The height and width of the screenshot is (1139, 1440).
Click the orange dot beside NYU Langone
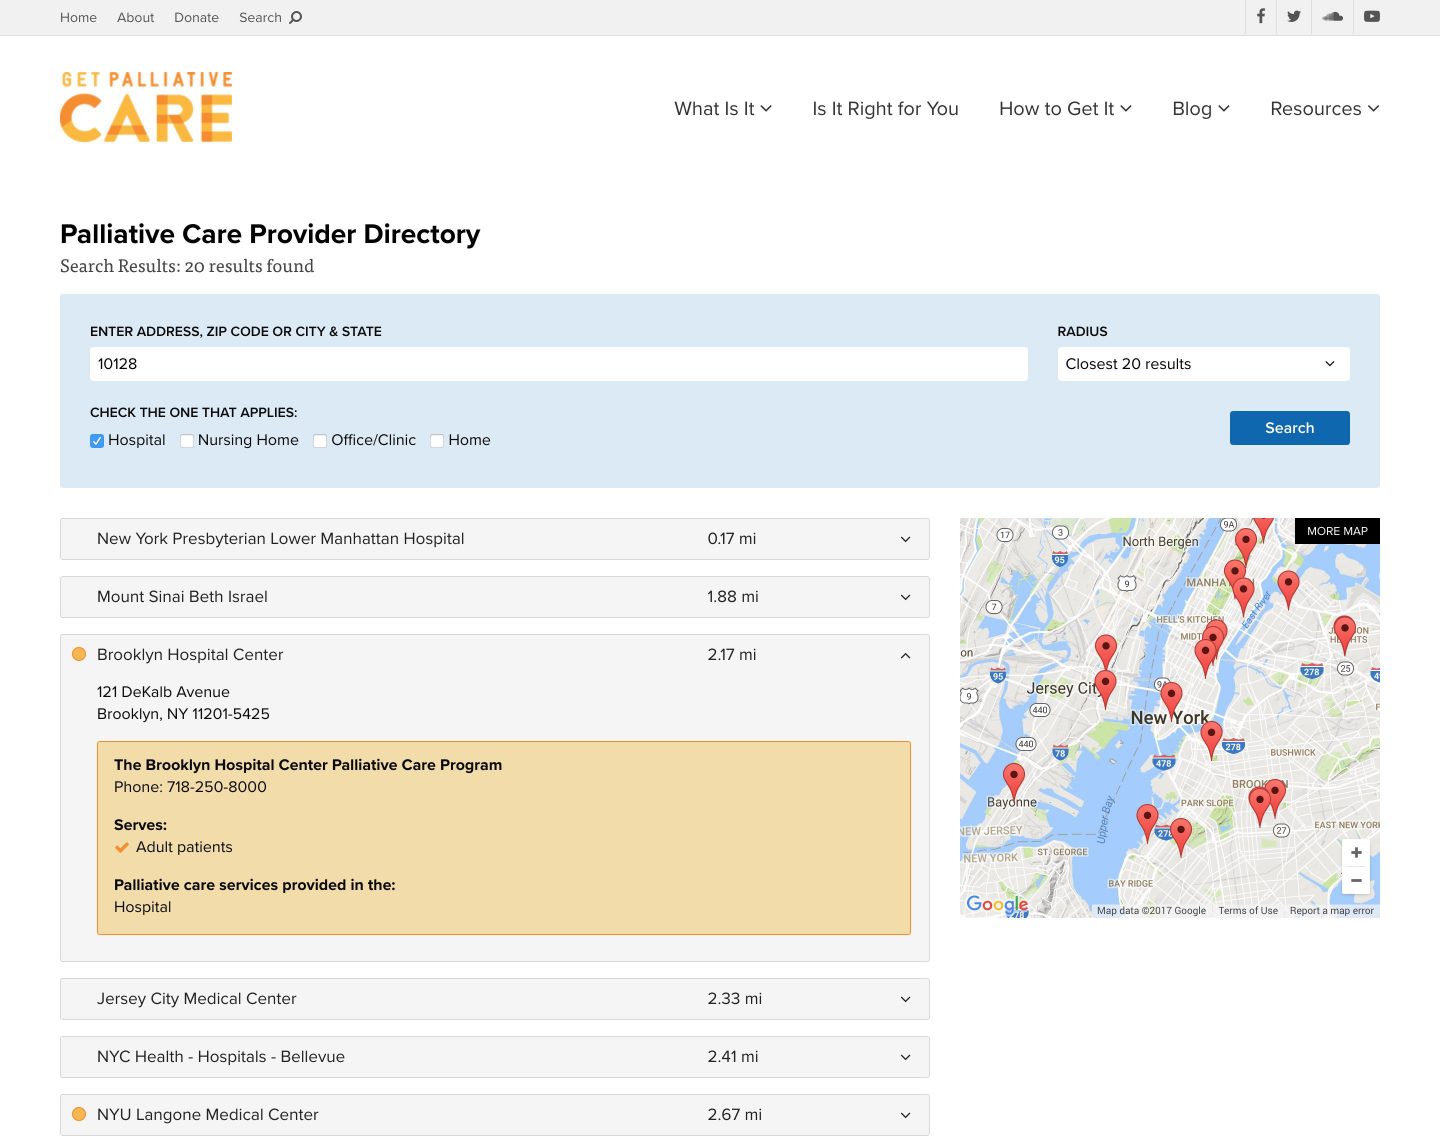click(x=79, y=1114)
